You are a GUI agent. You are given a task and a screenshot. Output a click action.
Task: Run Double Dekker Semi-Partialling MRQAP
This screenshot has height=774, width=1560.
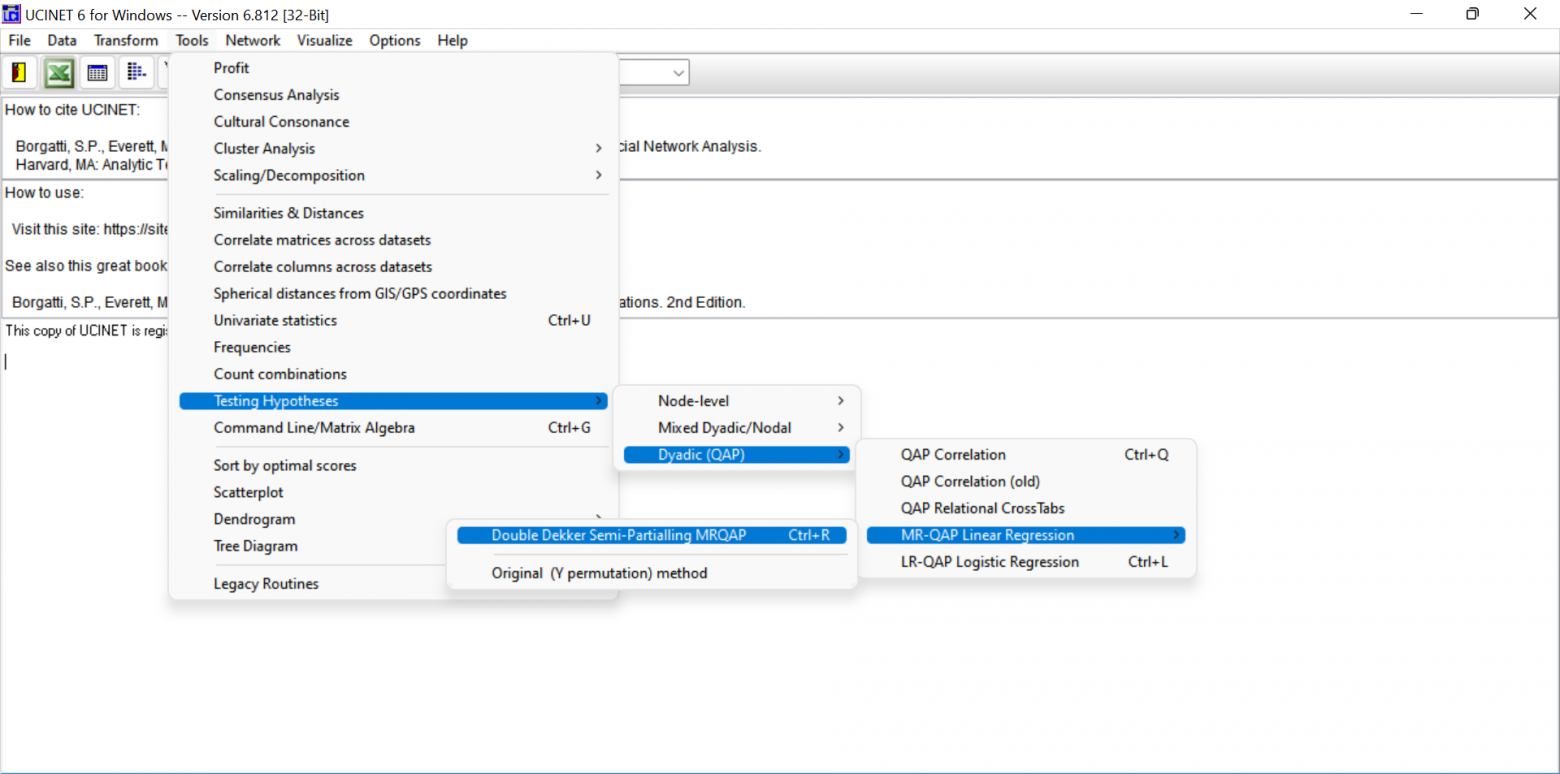[652, 536]
